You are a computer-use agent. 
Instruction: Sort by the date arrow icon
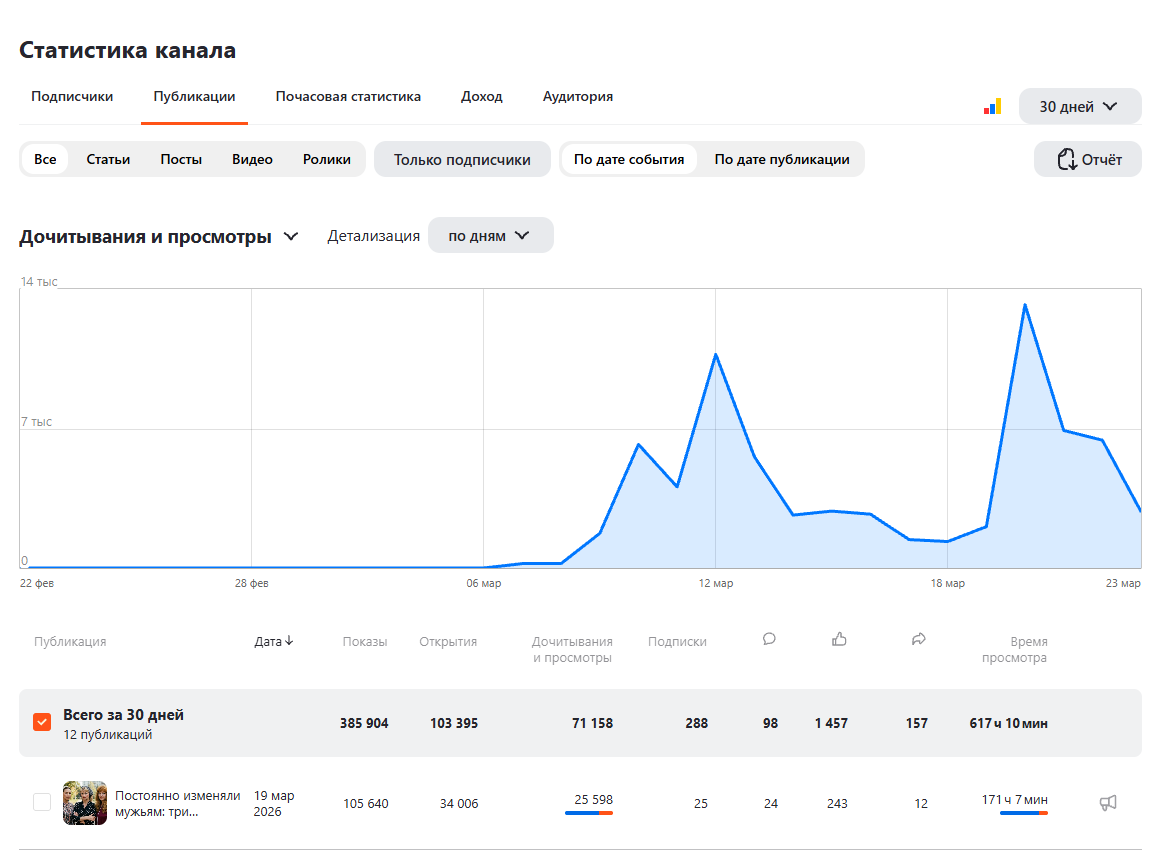[289, 641]
